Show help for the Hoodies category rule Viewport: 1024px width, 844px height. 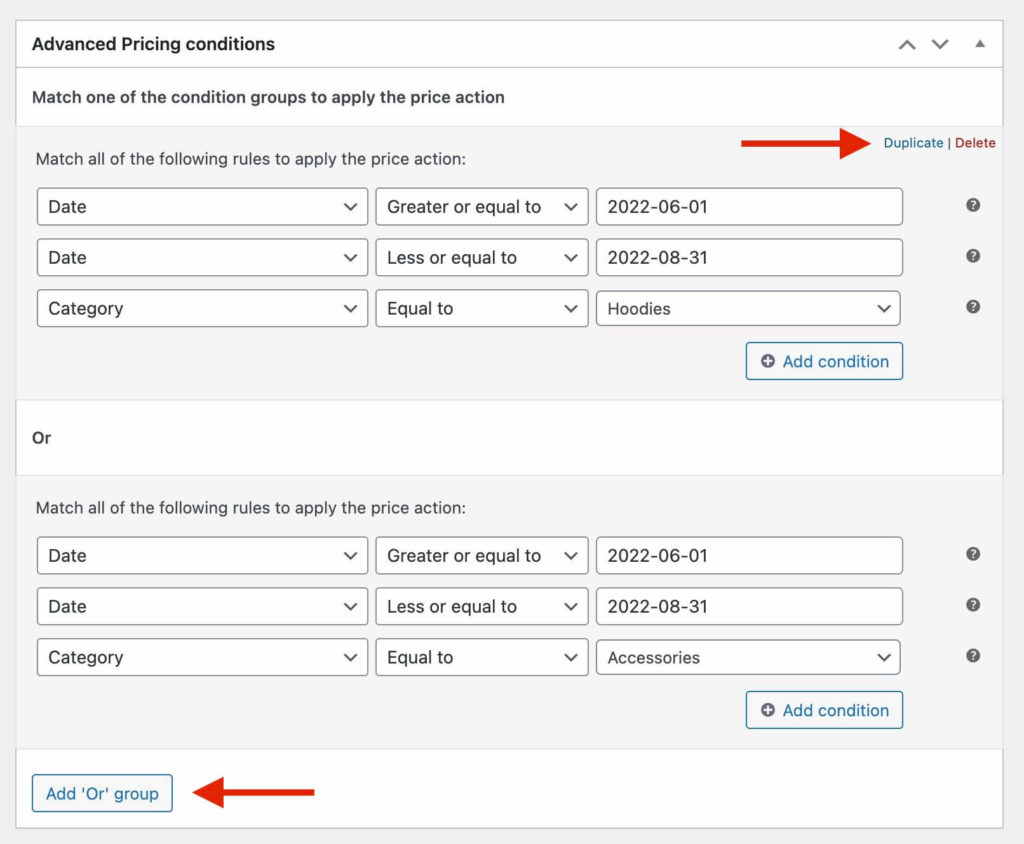(x=973, y=307)
